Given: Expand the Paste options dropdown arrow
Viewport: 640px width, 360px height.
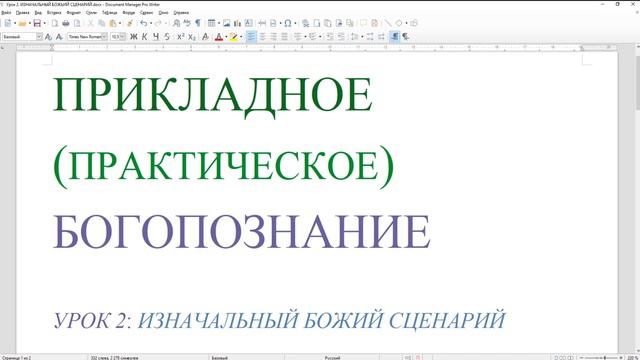Looking at the screenshot, I should (120, 23).
